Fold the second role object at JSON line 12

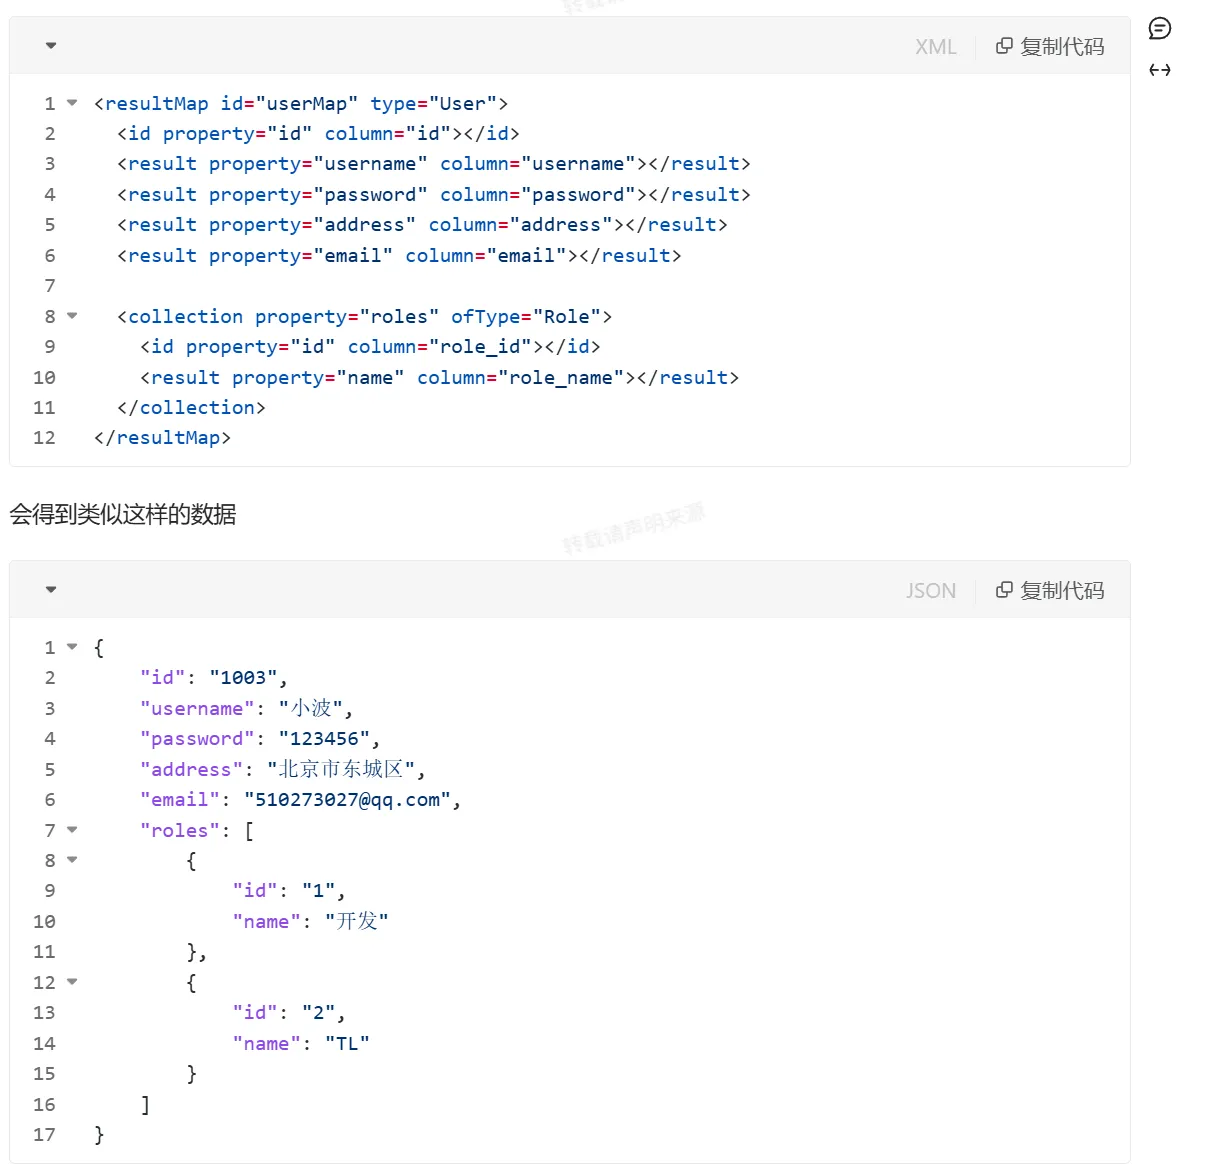[x=72, y=982]
